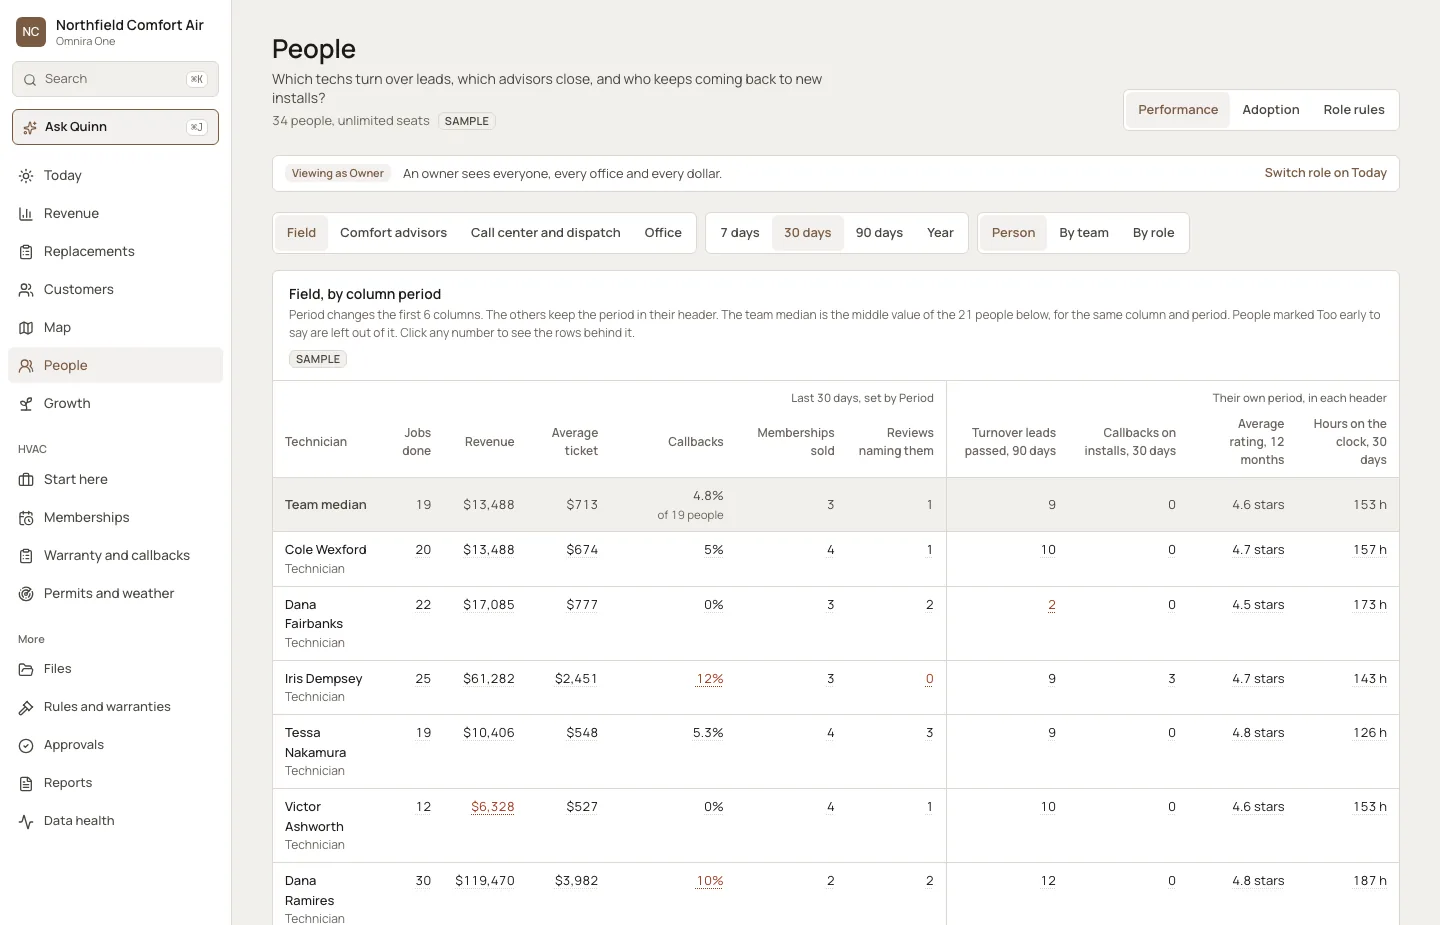Click Iris Dempsey's $2,451 average ticket

[x=576, y=679]
